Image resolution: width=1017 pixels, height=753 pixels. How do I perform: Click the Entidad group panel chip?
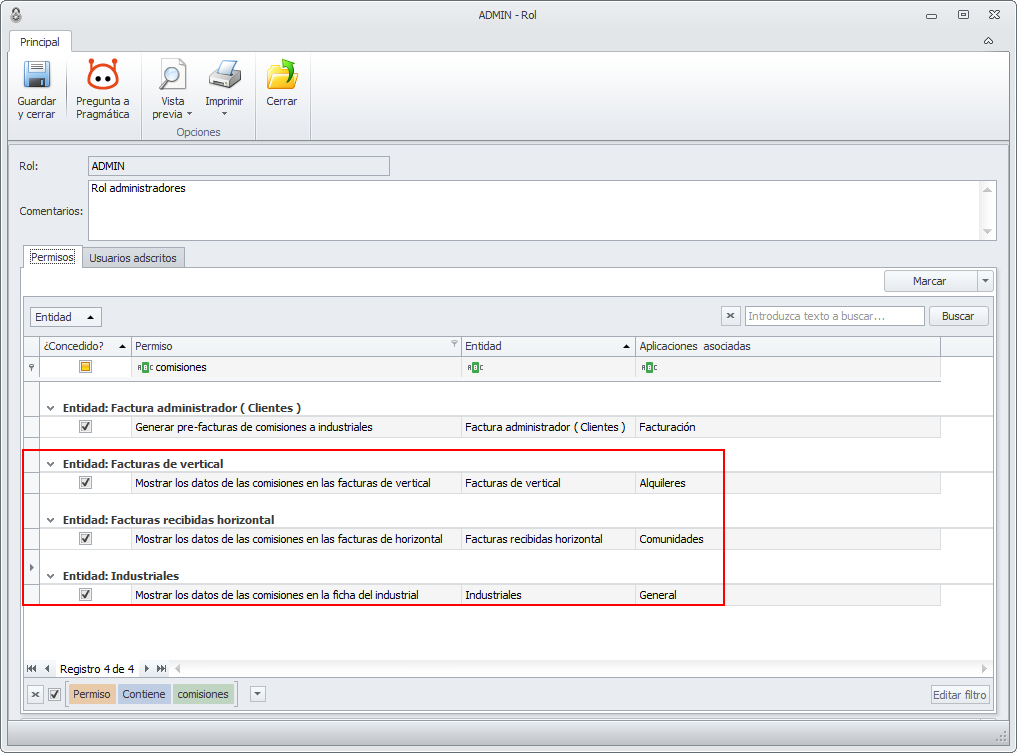point(66,317)
